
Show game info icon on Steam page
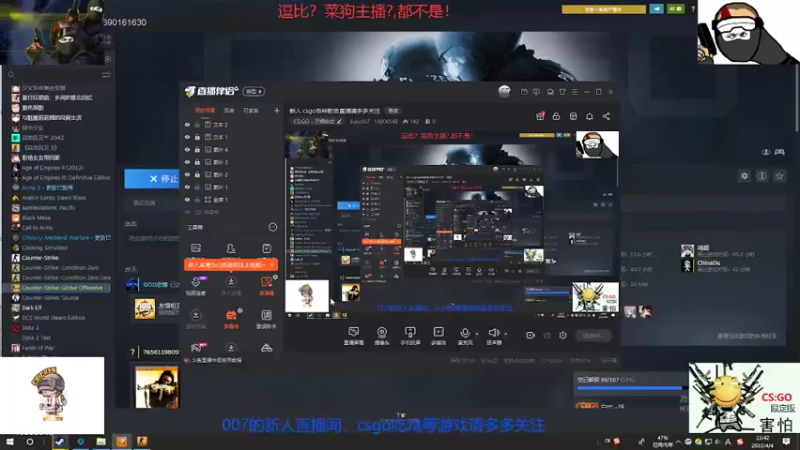(x=762, y=176)
